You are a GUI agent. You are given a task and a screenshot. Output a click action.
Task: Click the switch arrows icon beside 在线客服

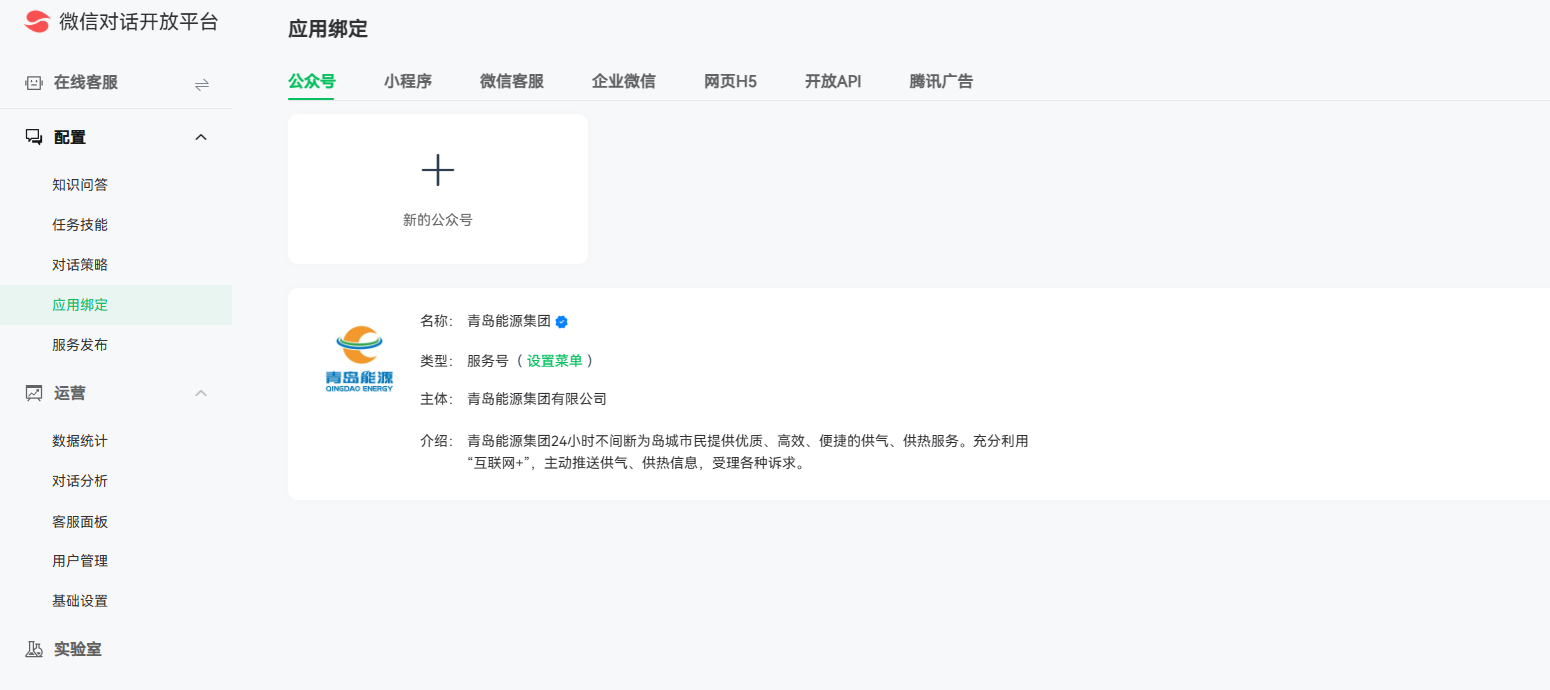(x=202, y=84)
